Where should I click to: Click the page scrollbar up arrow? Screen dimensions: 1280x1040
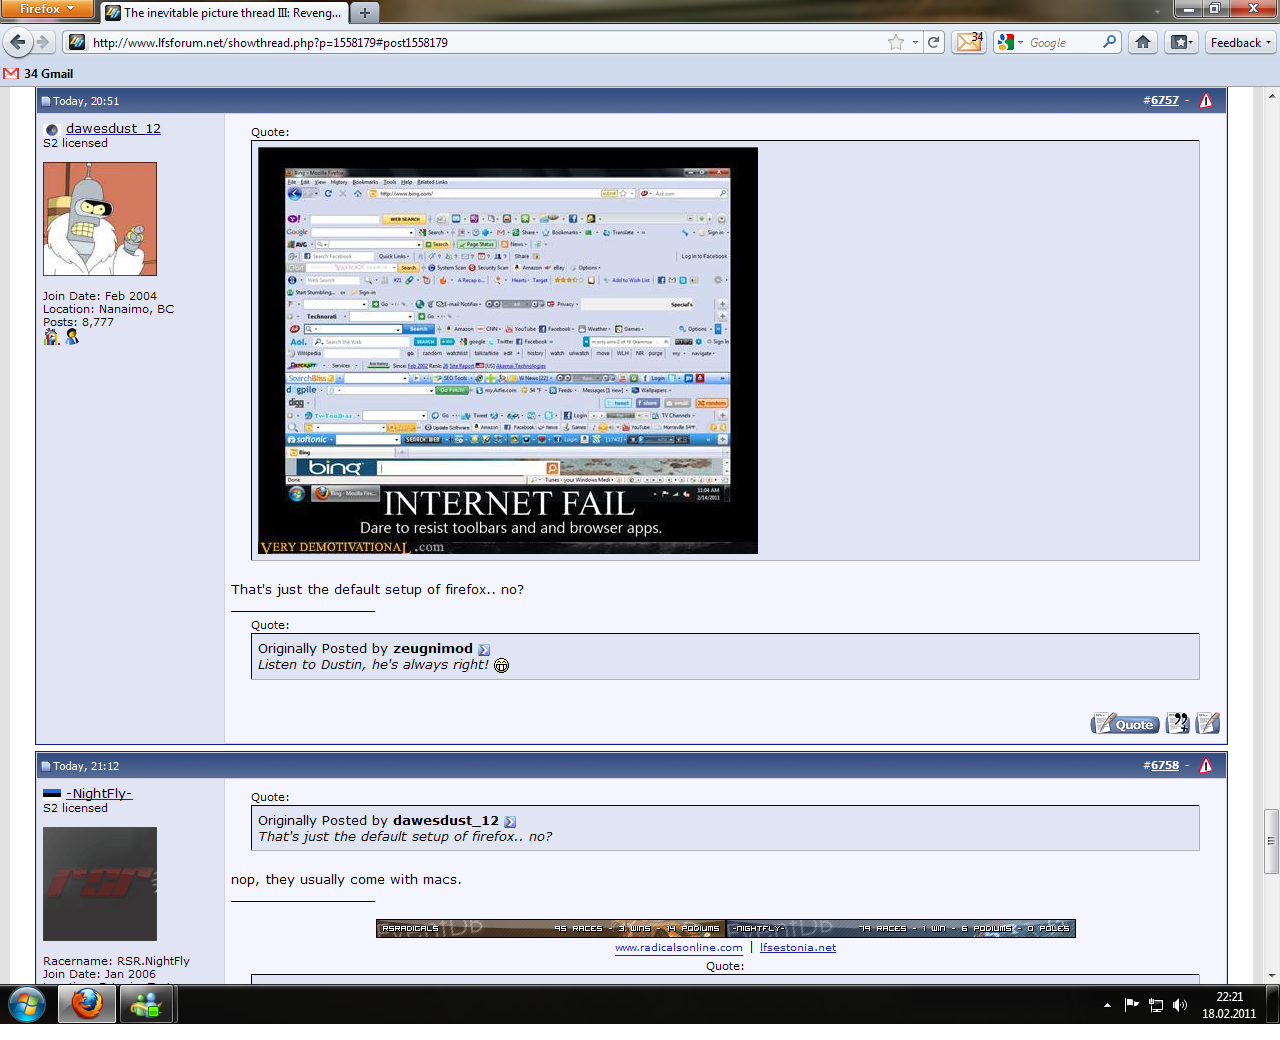[1272, 96]
